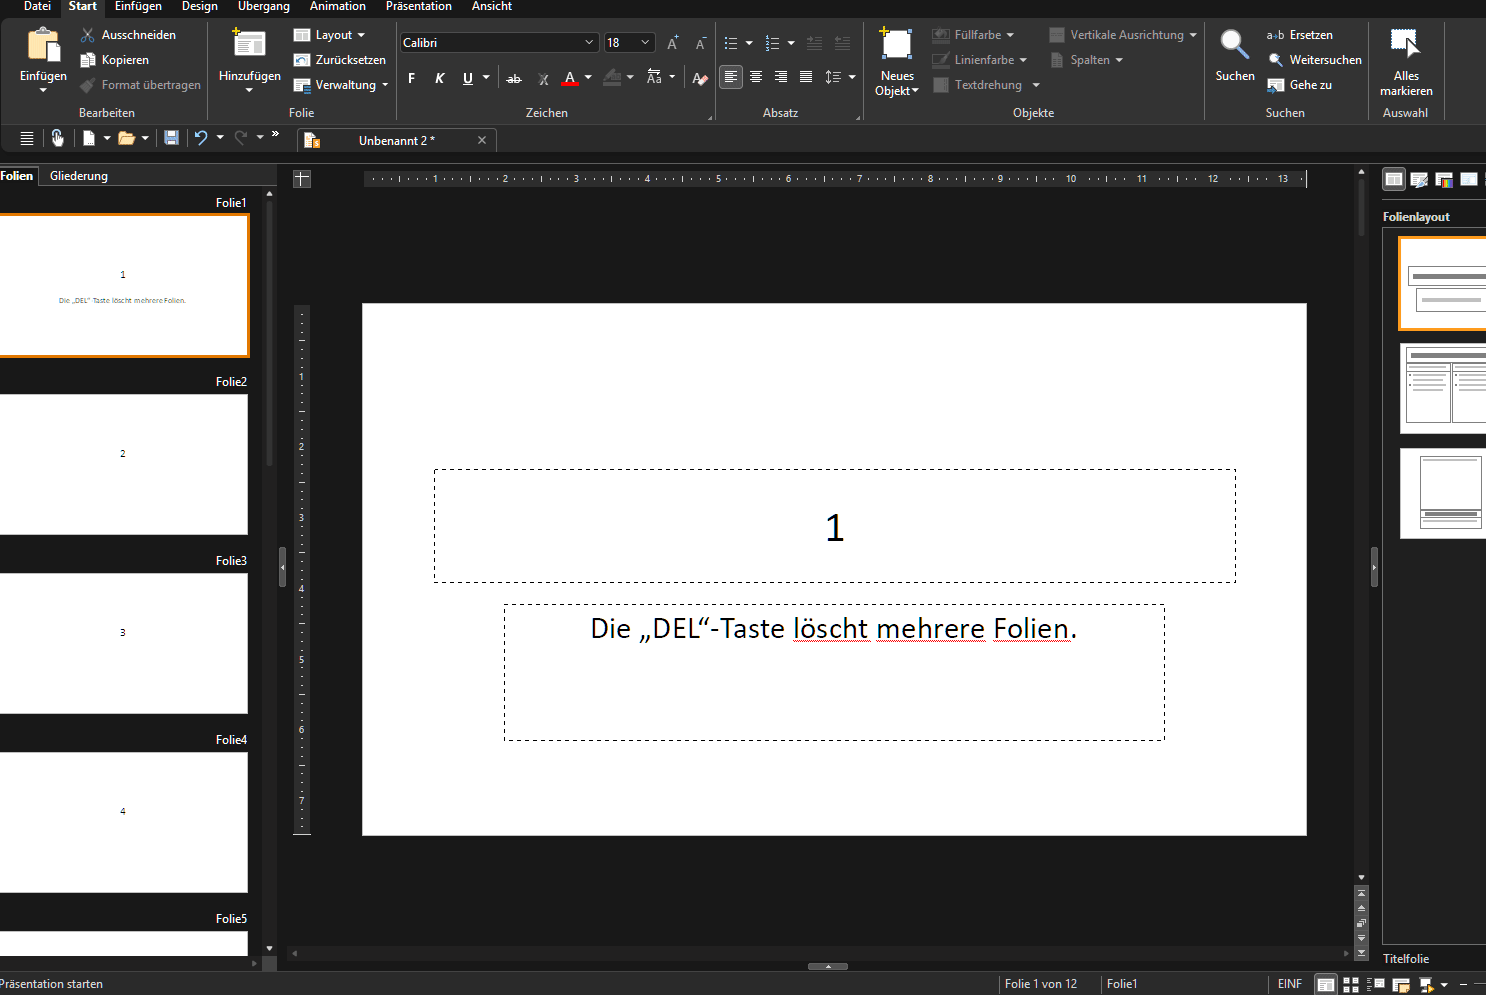Save document with floppy disk icon
Viewport: 1486px width, 995px height.
click(x=171, y=138)
